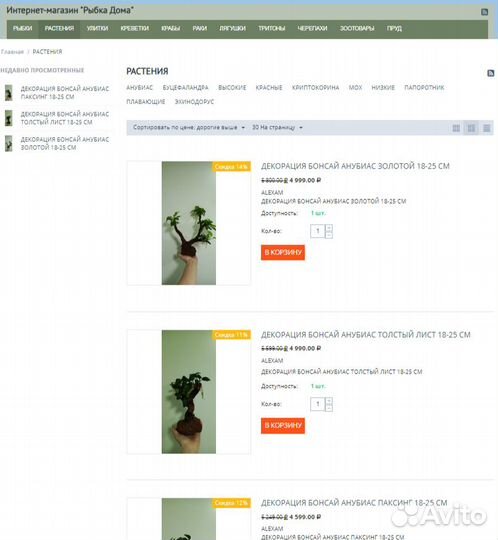Open RSS feed icon in site header
The height and width of the screenshot is (540, 498).
[x=484, y=12]
